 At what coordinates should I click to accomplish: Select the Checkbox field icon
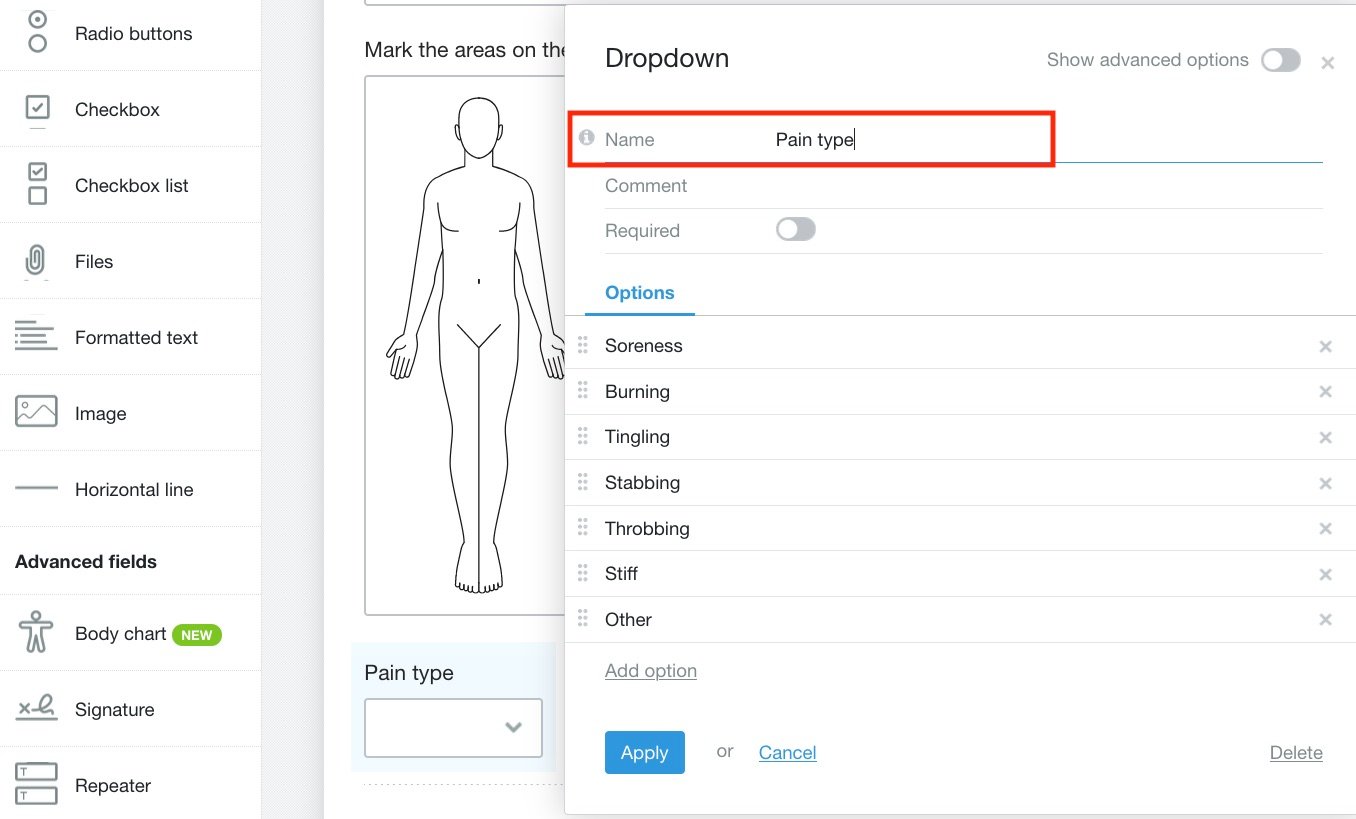pos(36,108)
